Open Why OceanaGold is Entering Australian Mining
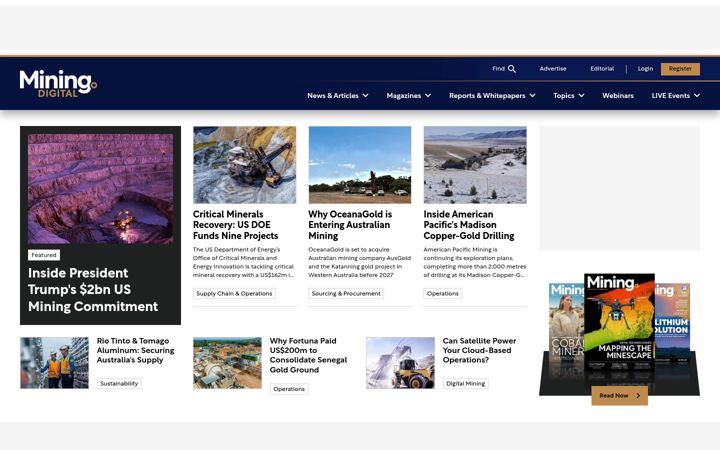Image resolution: width=720 pixels, height=450 pixels. (x=350, y=225)
